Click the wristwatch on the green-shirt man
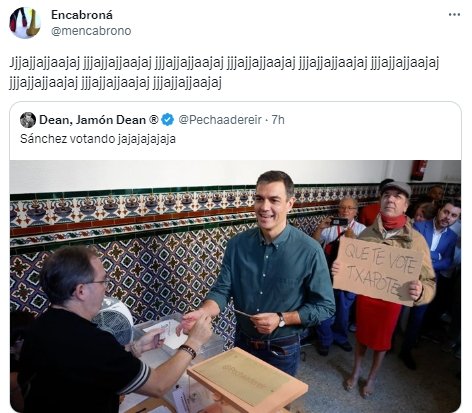472x413 pixels. (281, 320)
